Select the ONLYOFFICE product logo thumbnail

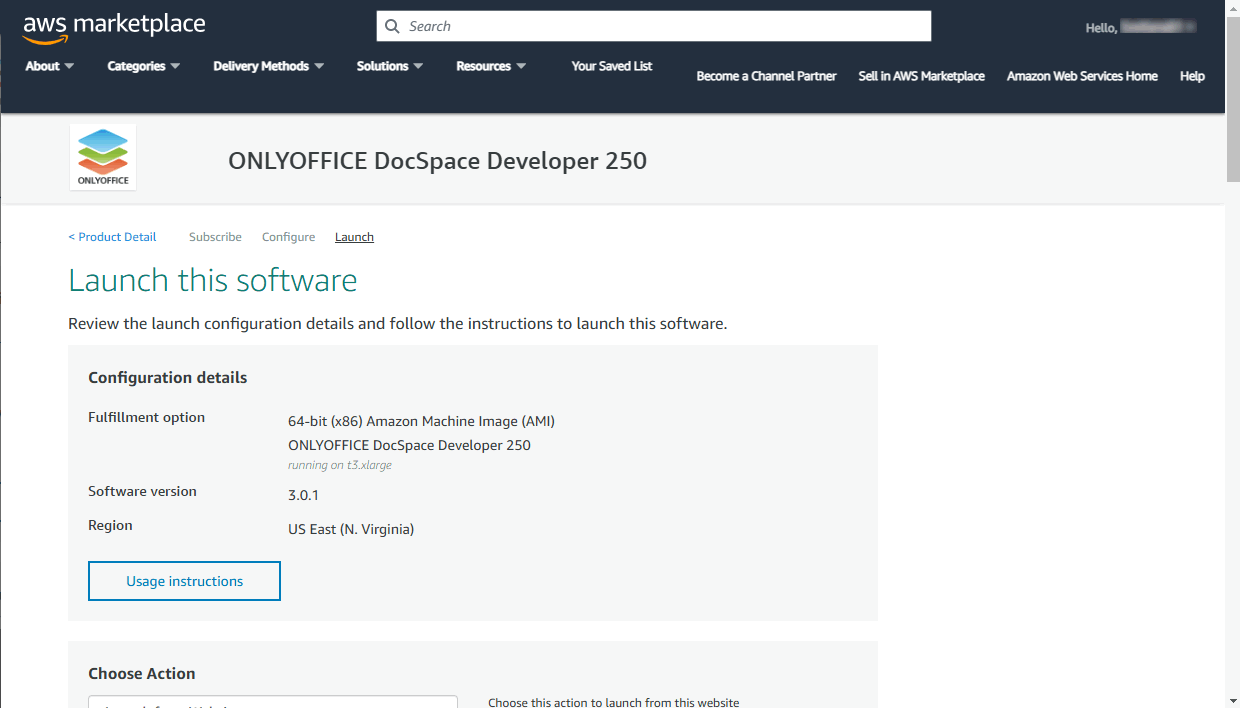tap(102, 156)
